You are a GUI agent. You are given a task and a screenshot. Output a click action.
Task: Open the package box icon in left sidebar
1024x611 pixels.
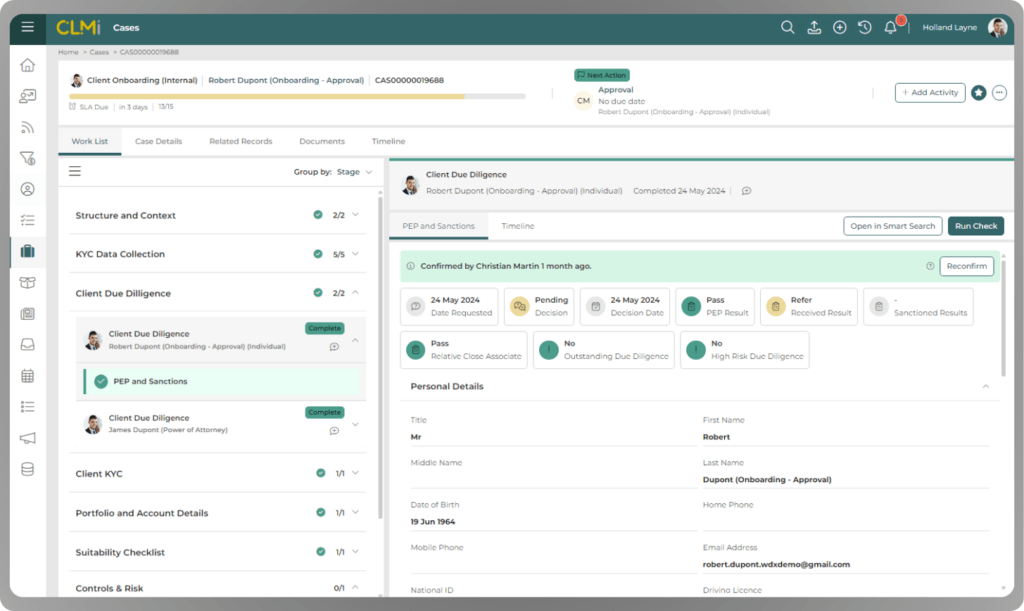point(27,283)
